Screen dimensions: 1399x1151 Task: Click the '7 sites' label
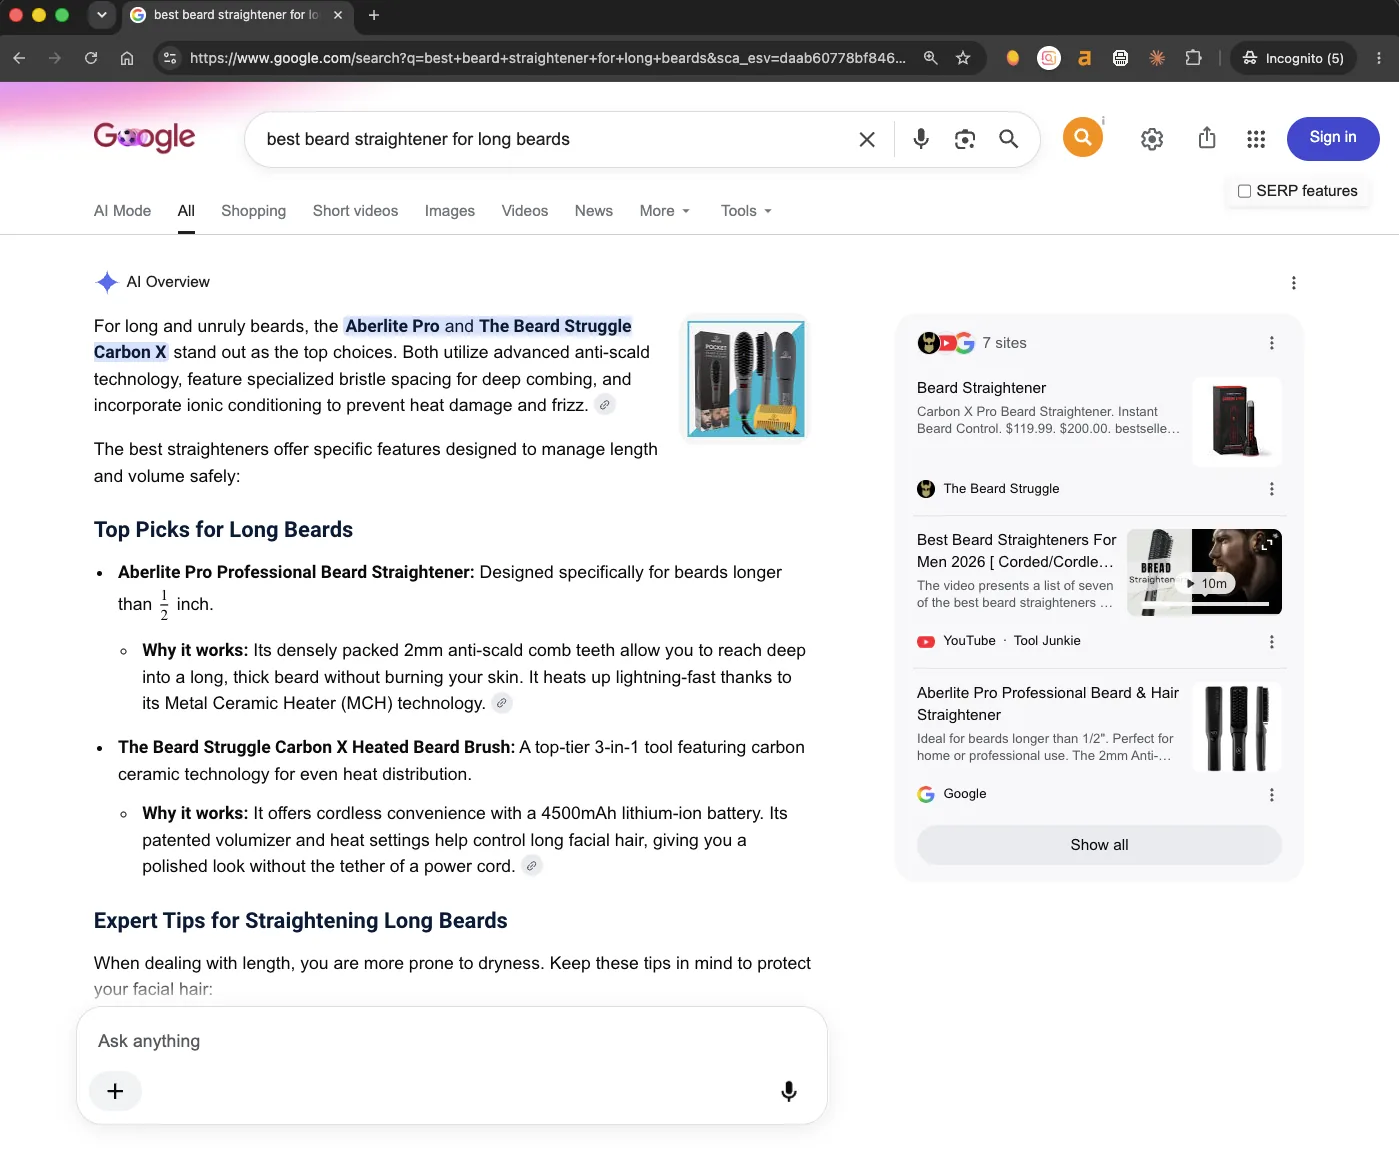point(1004,343)
